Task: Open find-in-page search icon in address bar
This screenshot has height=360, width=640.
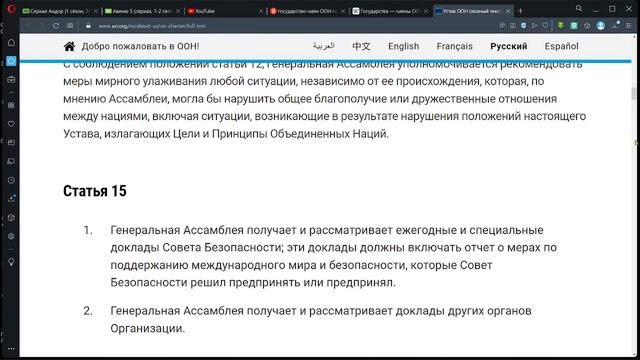Action: (502, 26)
